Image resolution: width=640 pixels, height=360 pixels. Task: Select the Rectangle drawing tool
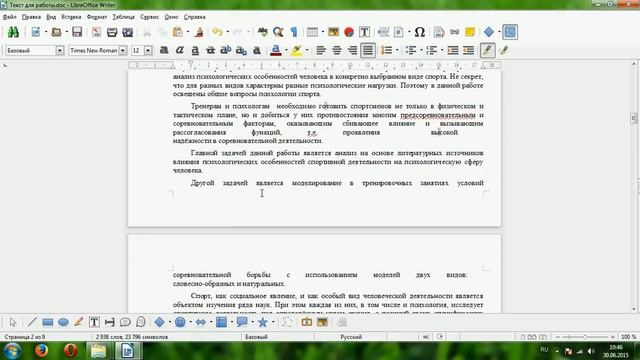[x=48, y=322]
